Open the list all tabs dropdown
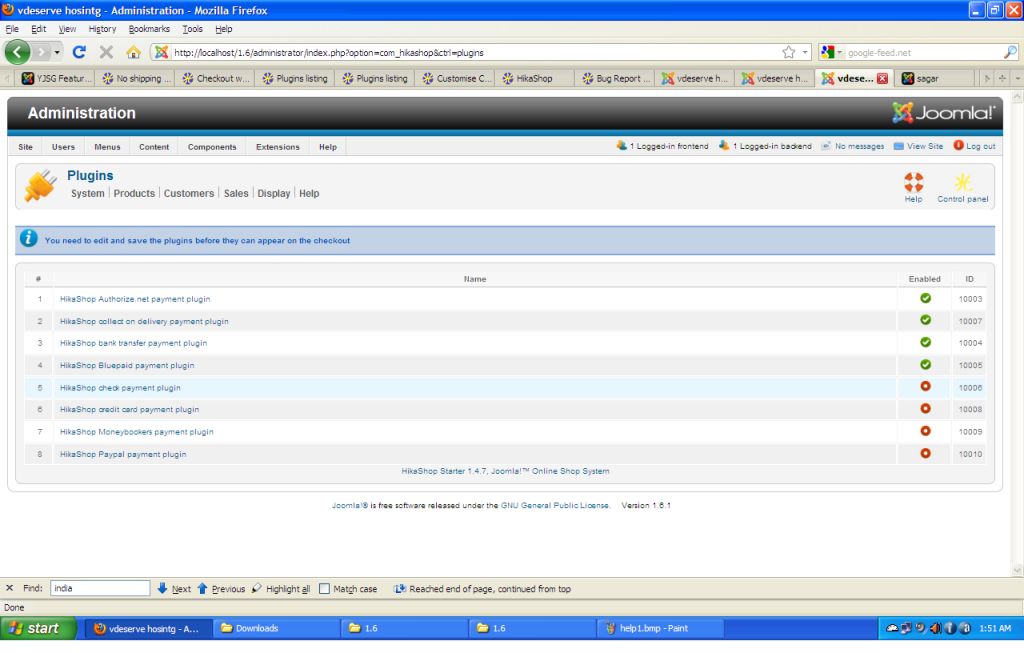The height and width of the screenshot is (653, 1024). (1017, 78)
